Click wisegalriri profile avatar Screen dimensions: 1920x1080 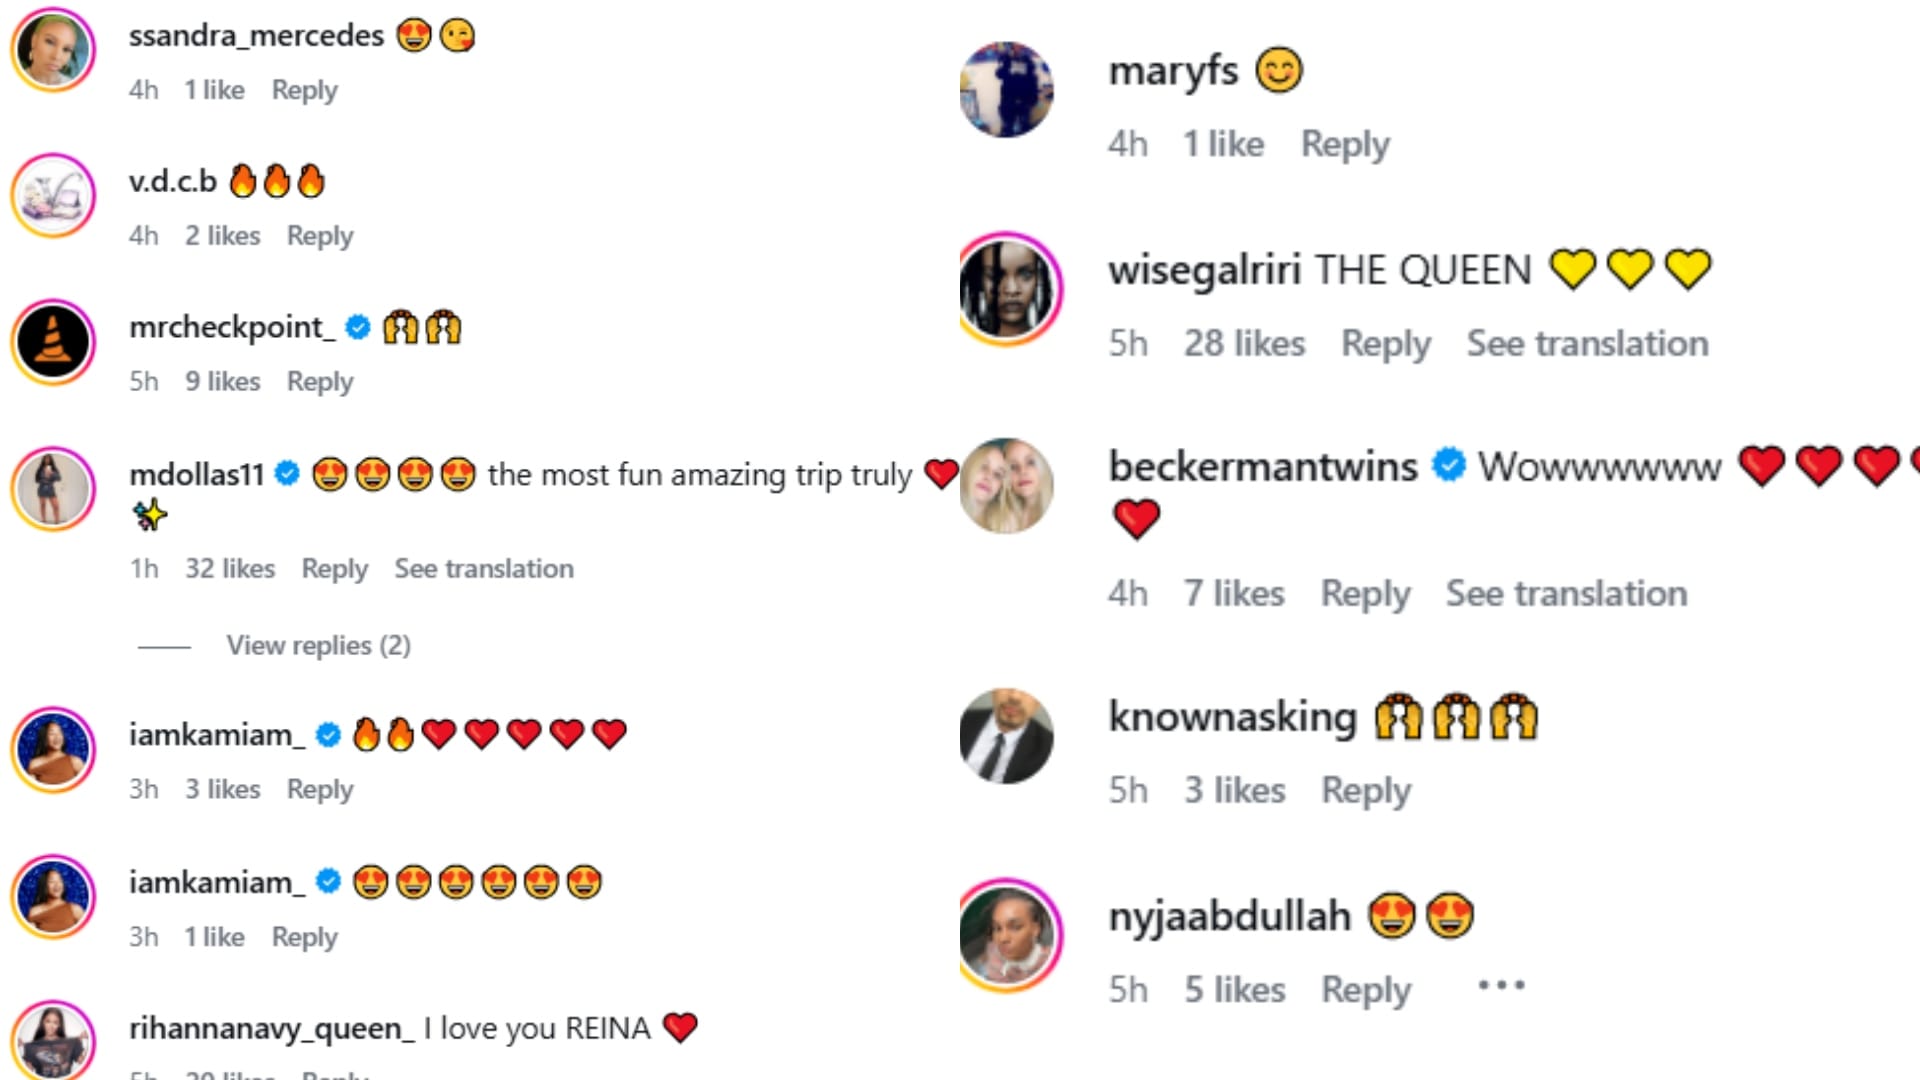point(1010,289)
